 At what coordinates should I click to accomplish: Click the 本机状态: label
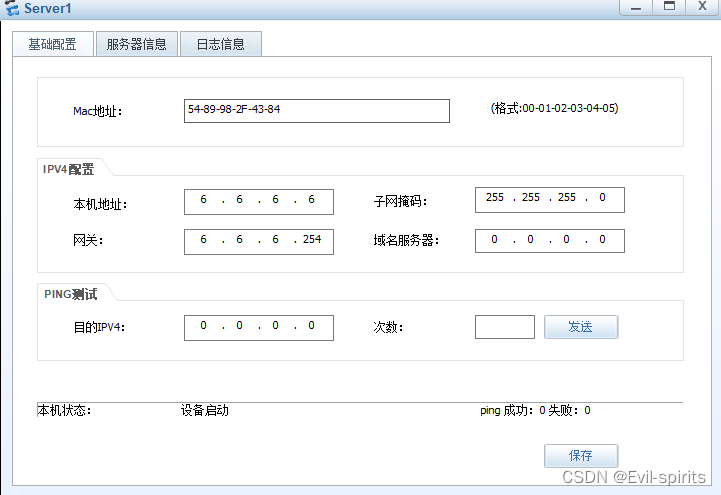64,410
